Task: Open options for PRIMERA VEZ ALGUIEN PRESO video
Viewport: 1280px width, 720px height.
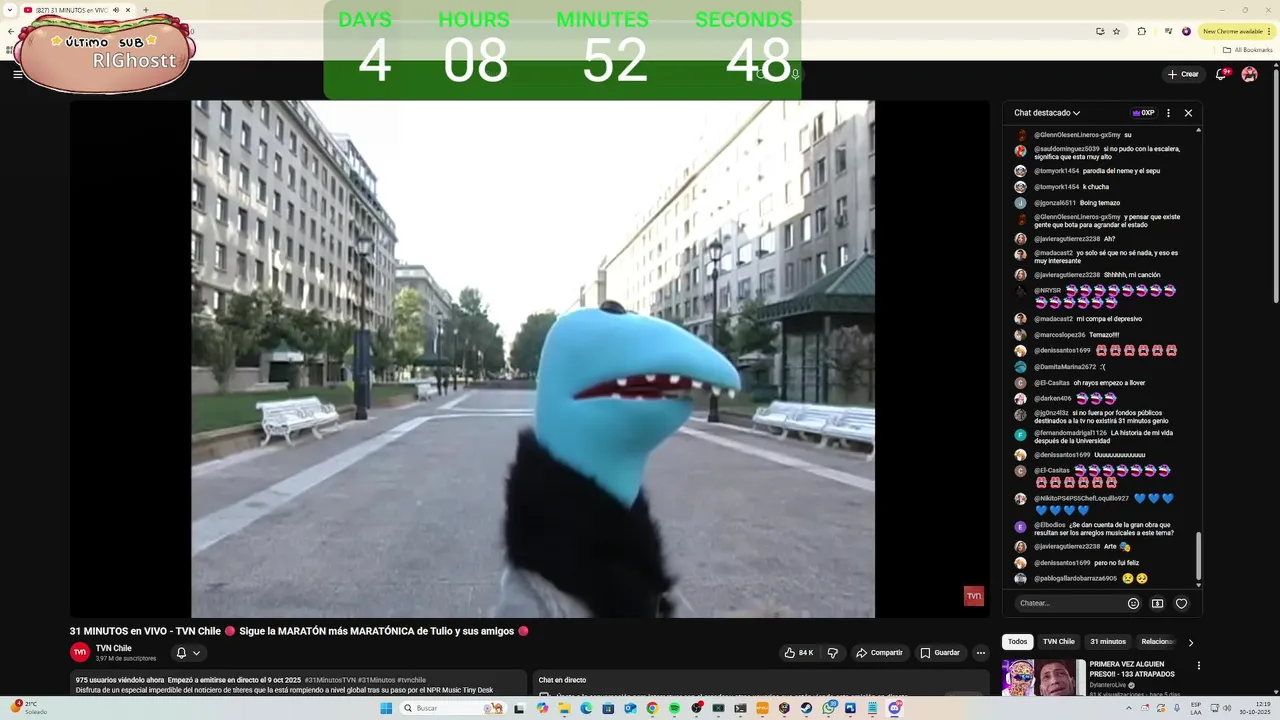Action: point(1199,666)
